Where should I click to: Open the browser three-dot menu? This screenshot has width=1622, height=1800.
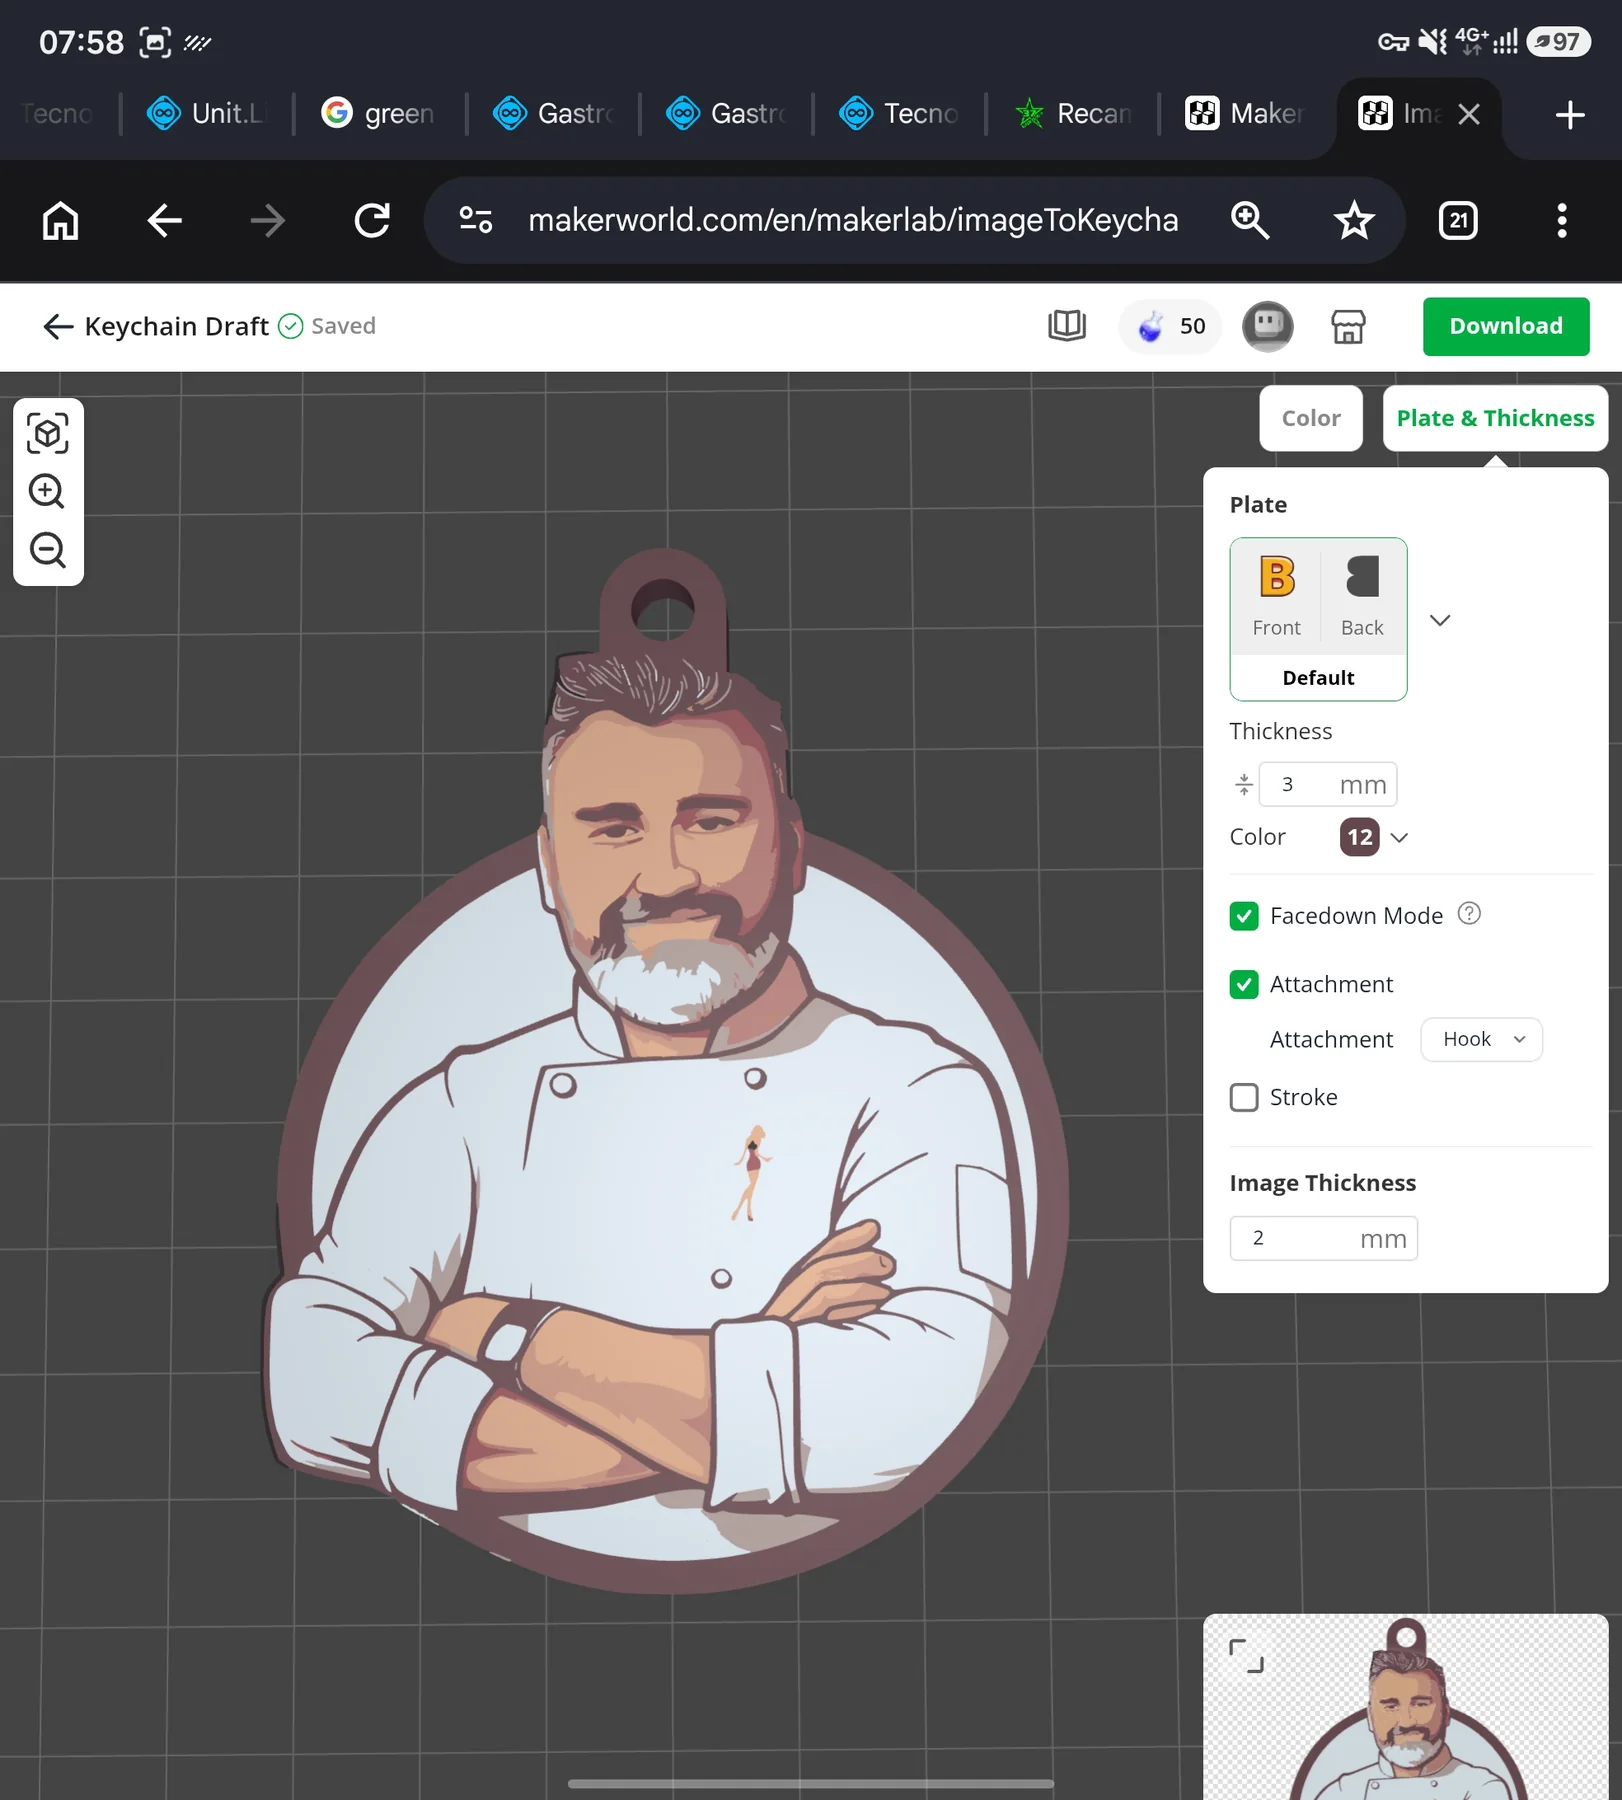[1562, 220]
